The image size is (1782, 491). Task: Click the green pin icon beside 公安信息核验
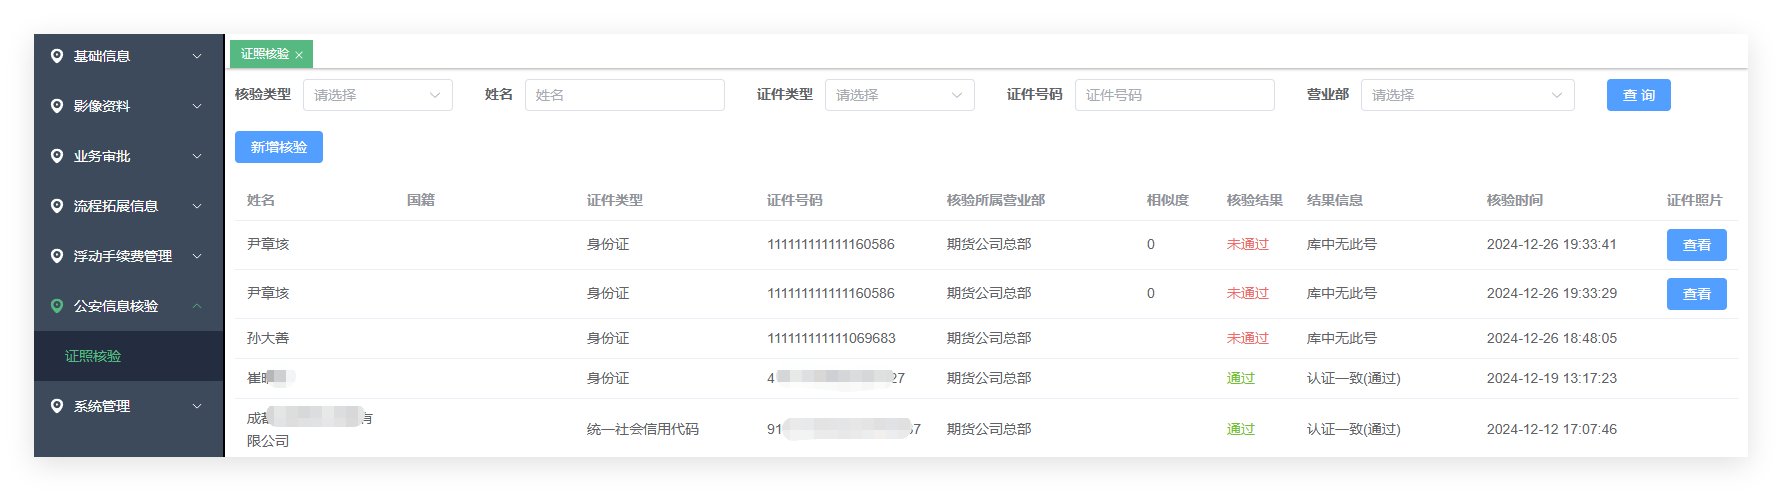[57, 306]
